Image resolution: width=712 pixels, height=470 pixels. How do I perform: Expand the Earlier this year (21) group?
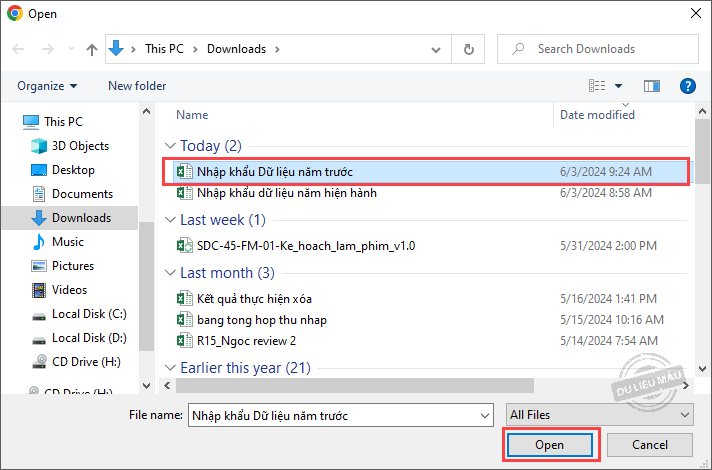click(x=170, y=368)
